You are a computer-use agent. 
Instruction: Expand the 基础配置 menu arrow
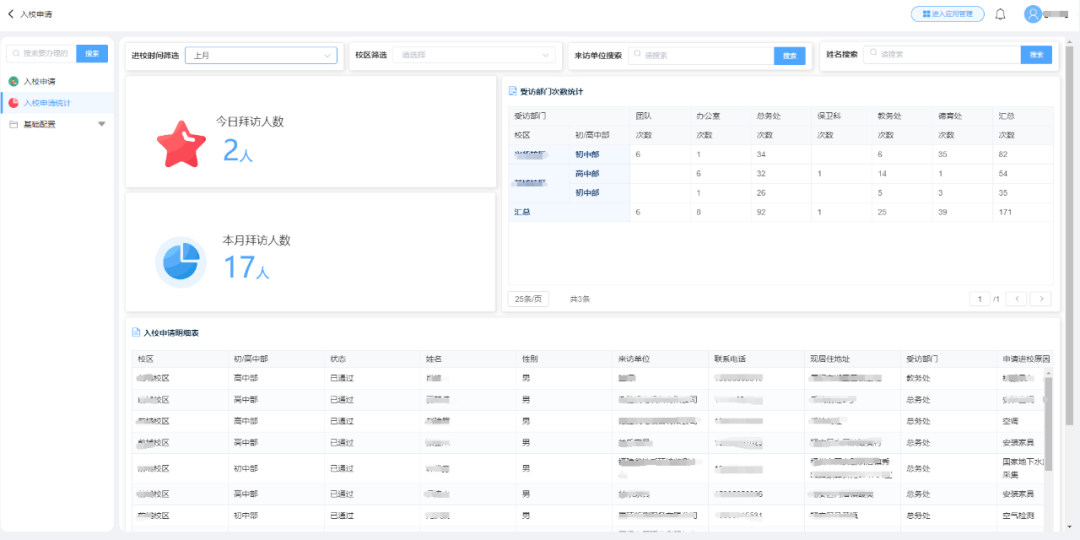101,124
